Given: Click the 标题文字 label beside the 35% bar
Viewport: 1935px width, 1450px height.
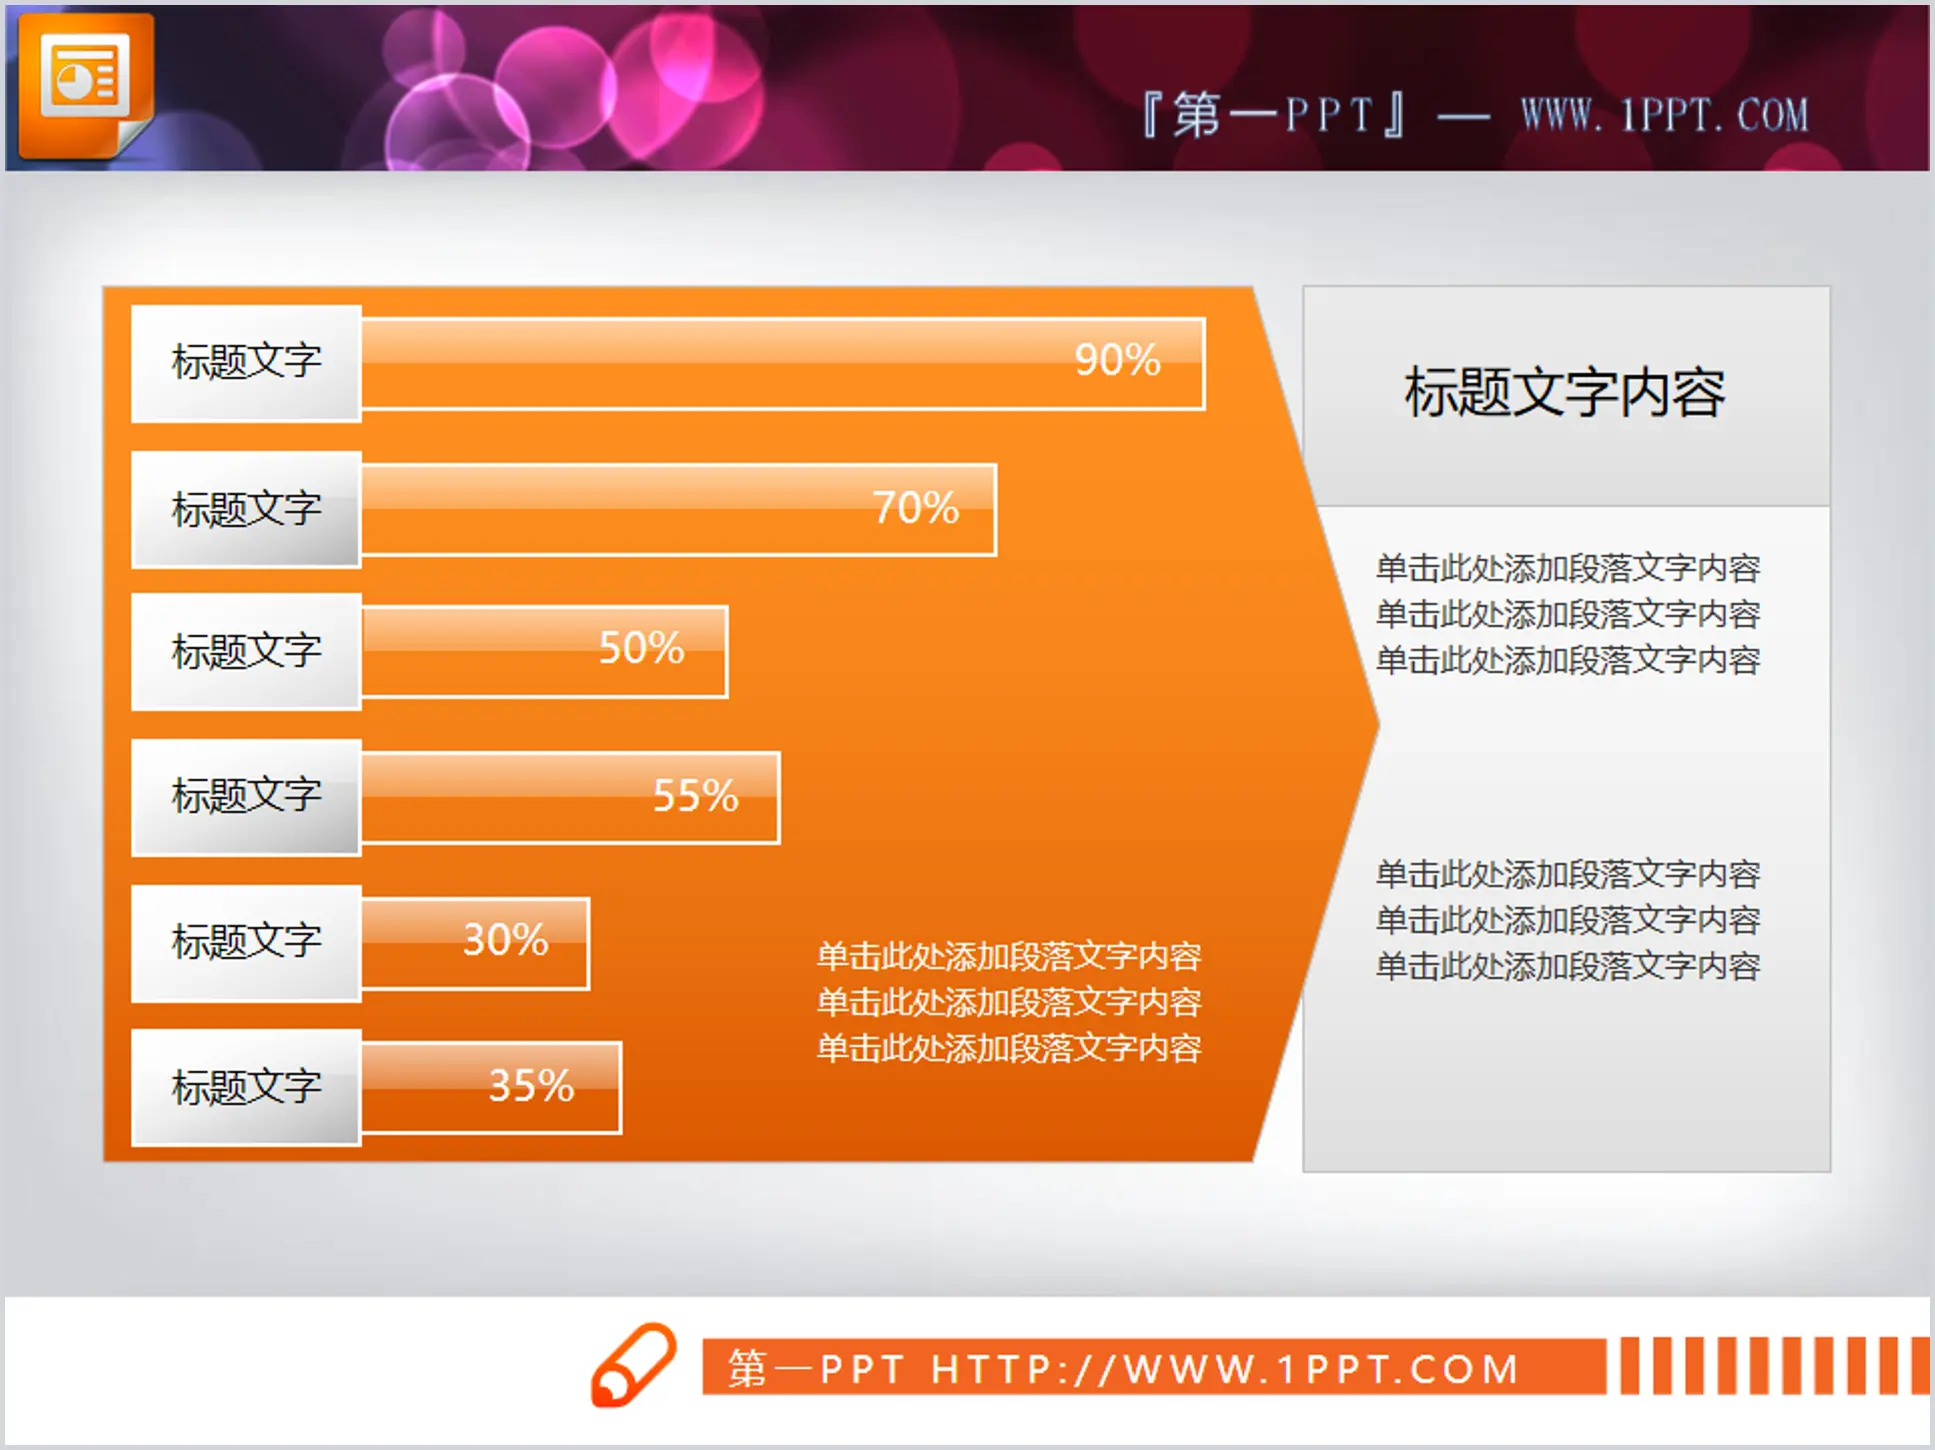Looking at the screenshot, I should pos(246,1088).
